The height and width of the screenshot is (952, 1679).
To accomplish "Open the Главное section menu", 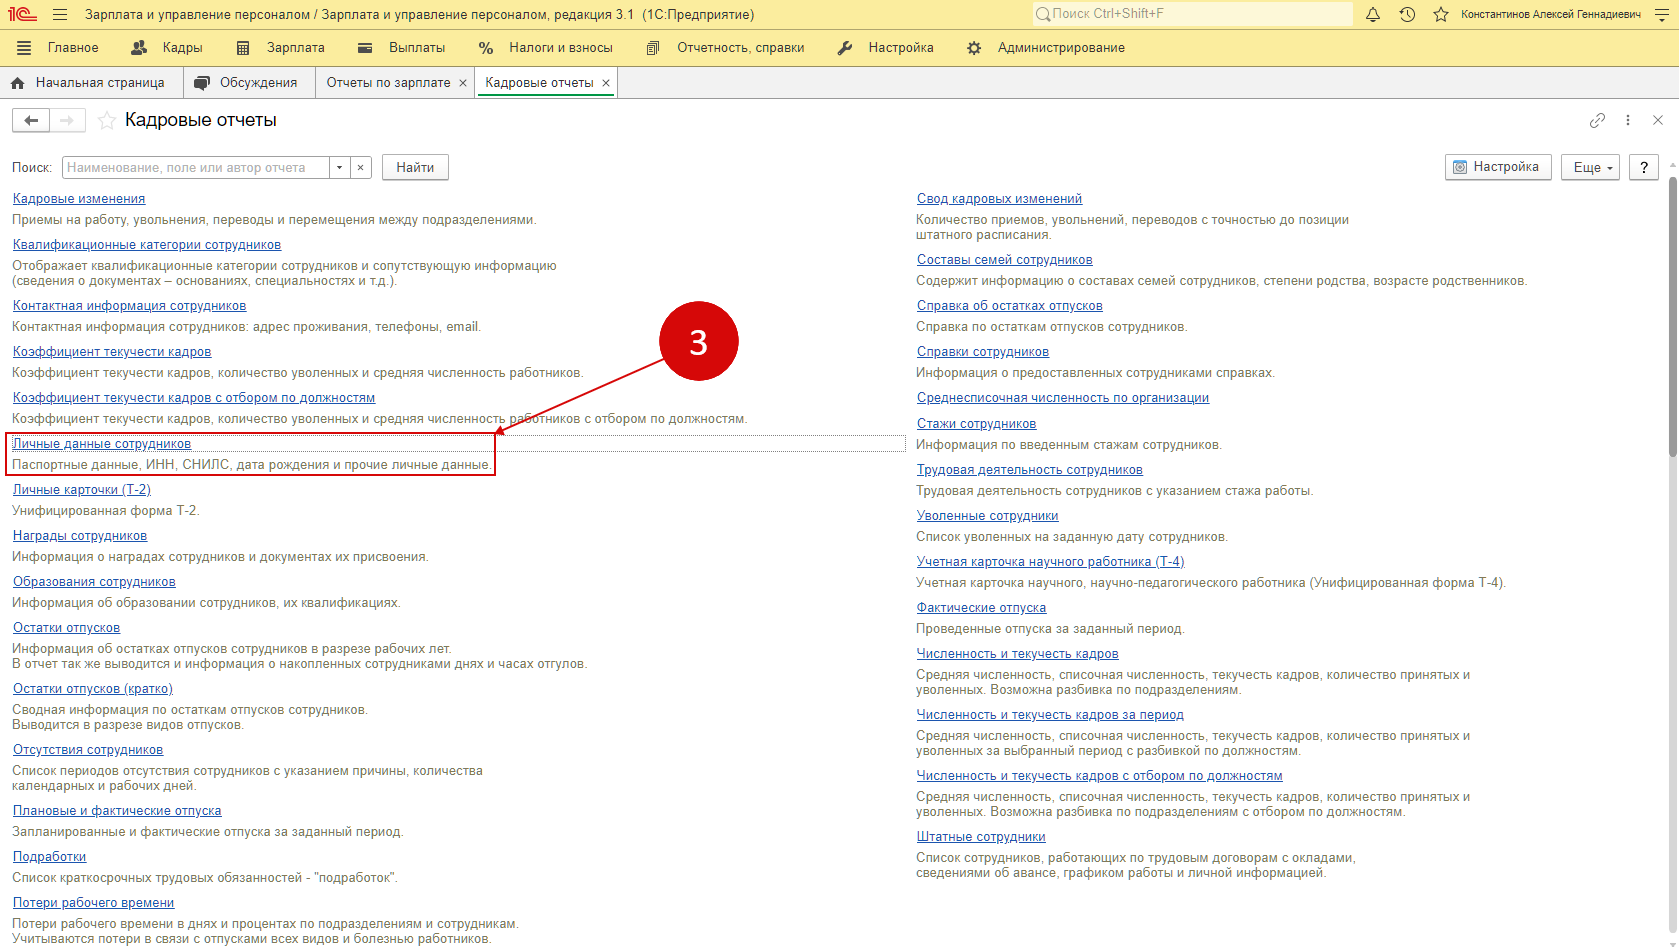I will (59, 48).
